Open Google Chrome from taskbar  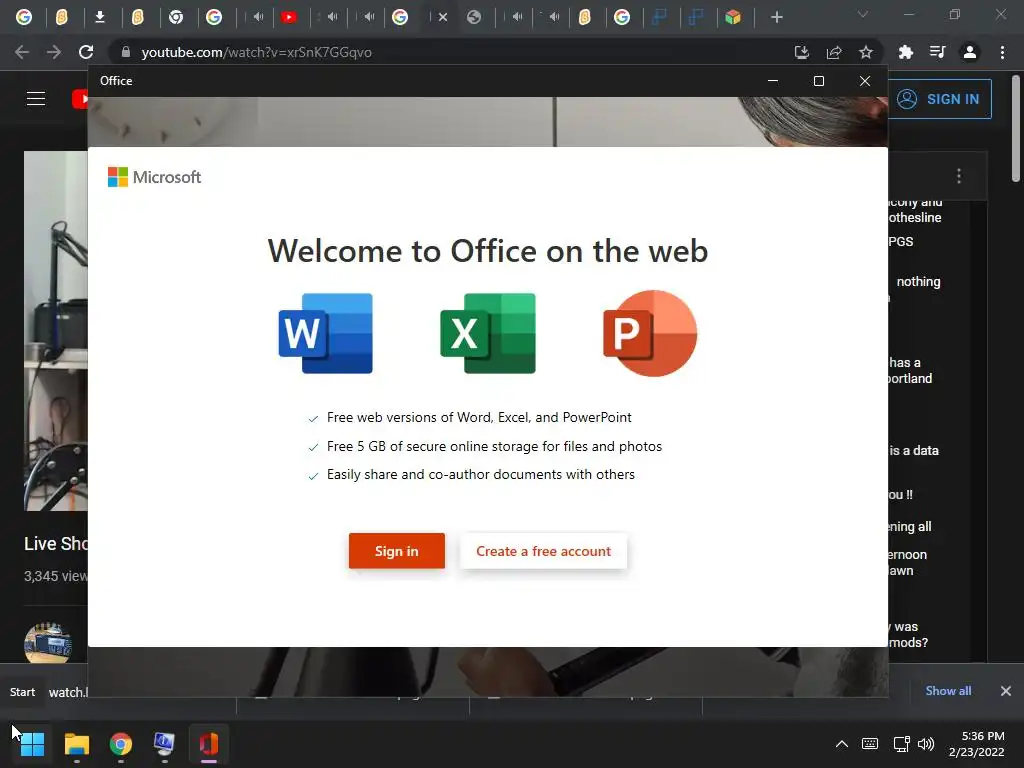[121, 744]
